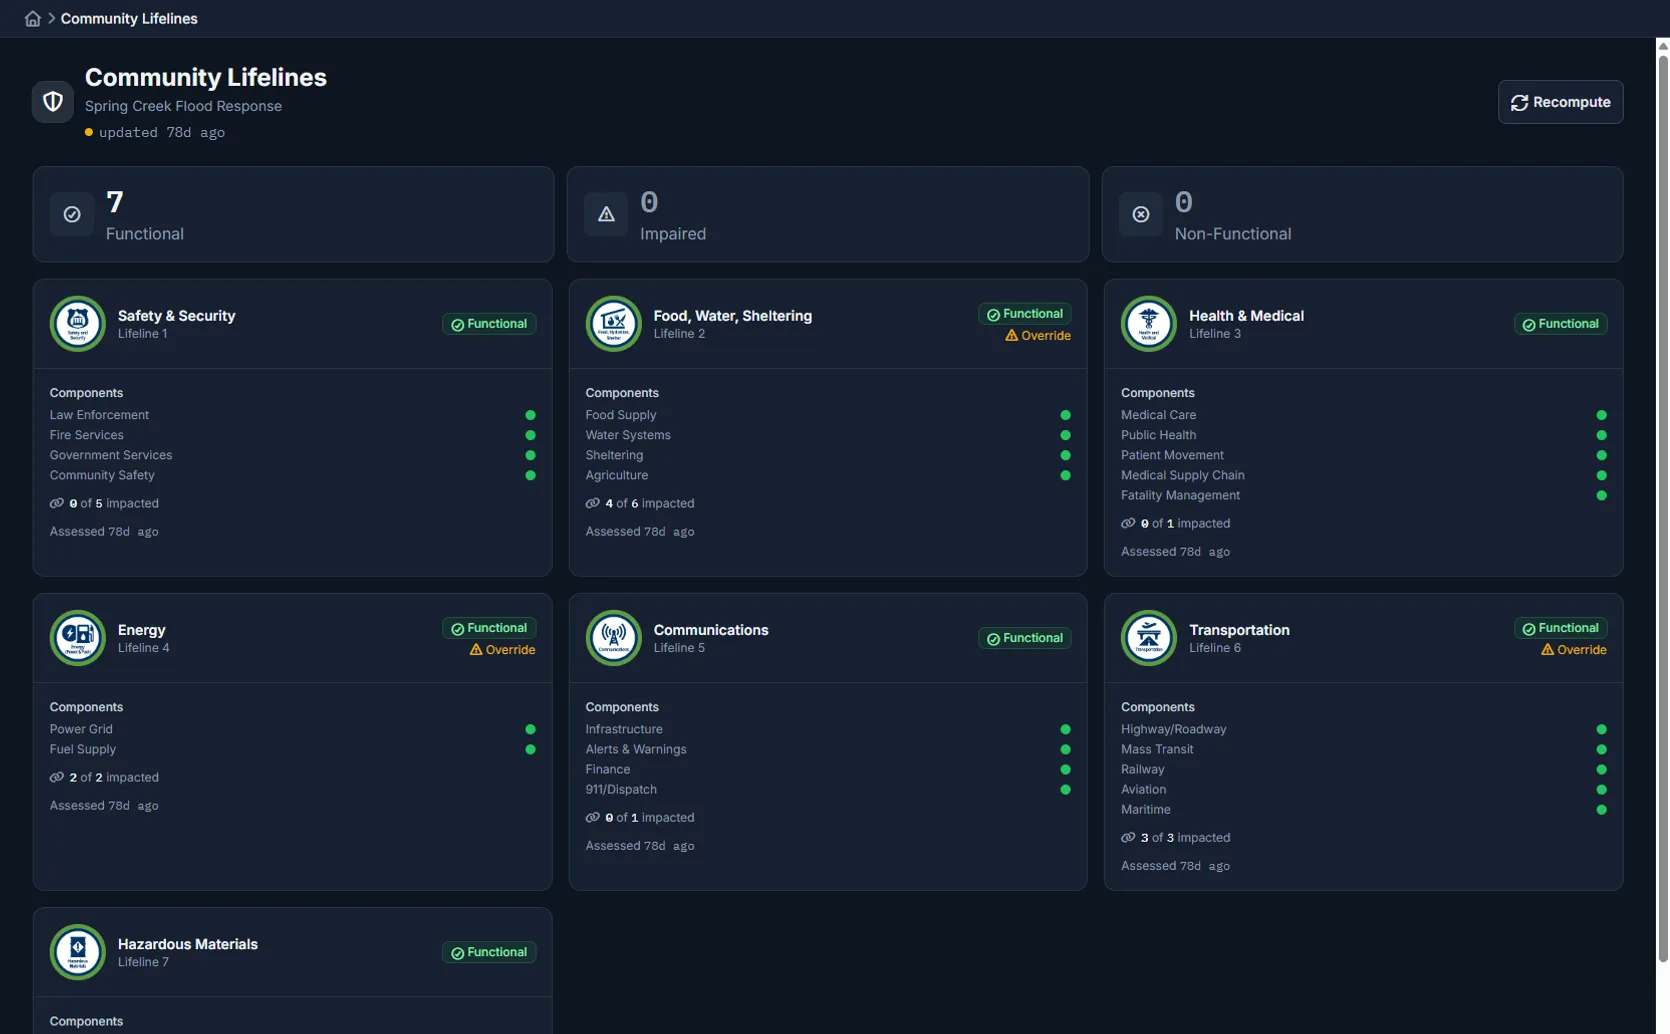The image size is (1670, 1034).
Task: Select the Fuel Supply component row
Action: [x=293, y=749]
